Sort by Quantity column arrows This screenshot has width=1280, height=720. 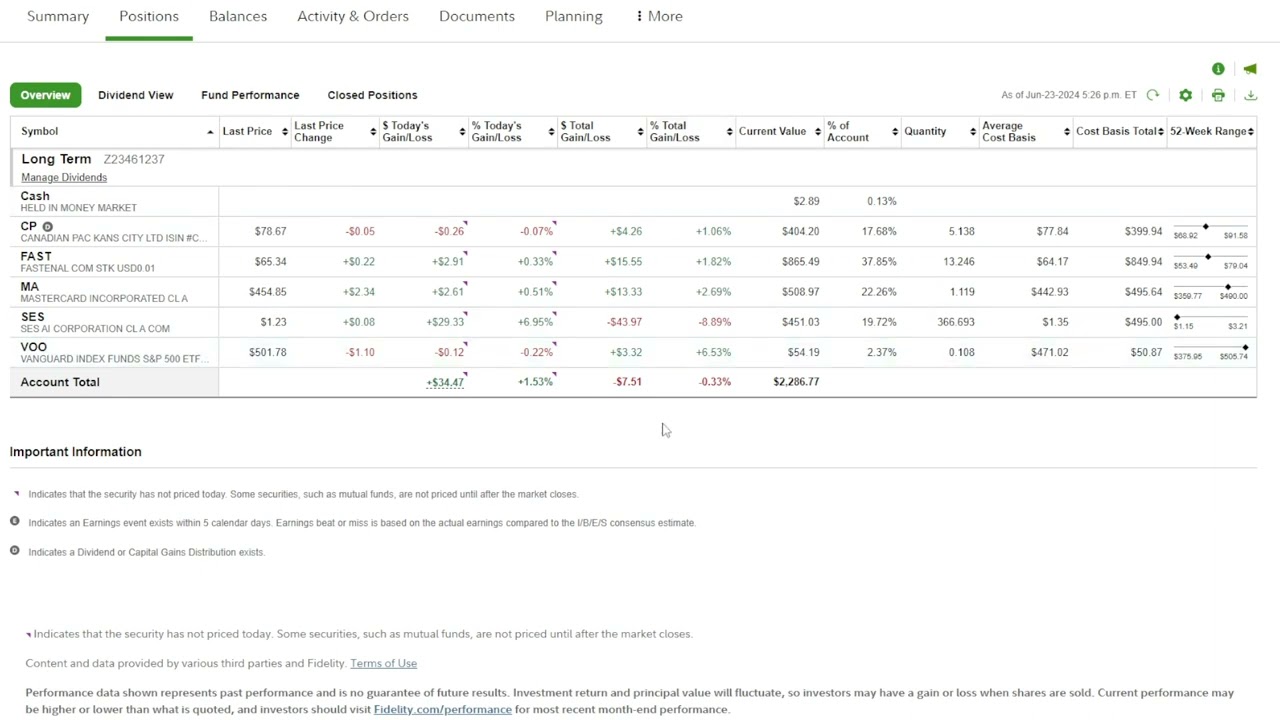(x=973, y=132)
